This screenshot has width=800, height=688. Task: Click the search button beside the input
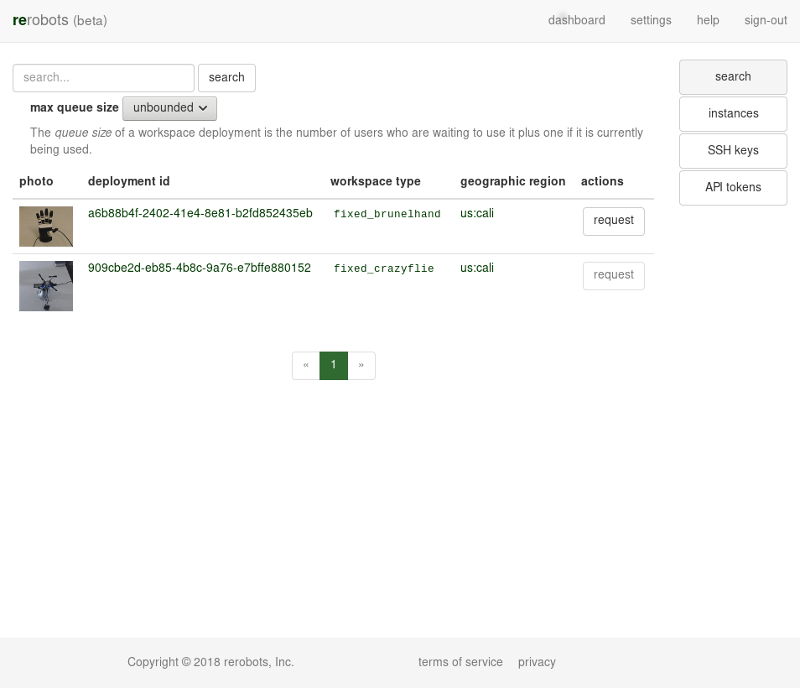tap(227, 78)
